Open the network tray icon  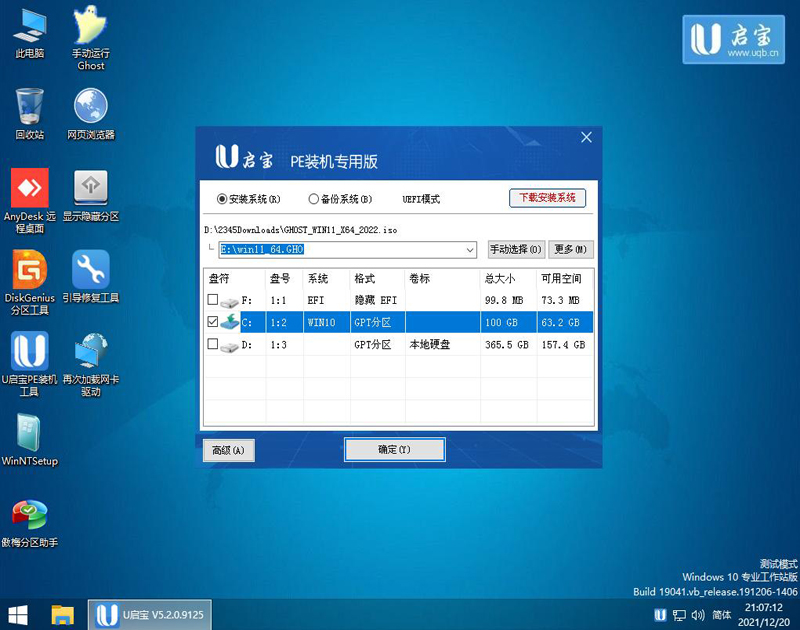679,615
